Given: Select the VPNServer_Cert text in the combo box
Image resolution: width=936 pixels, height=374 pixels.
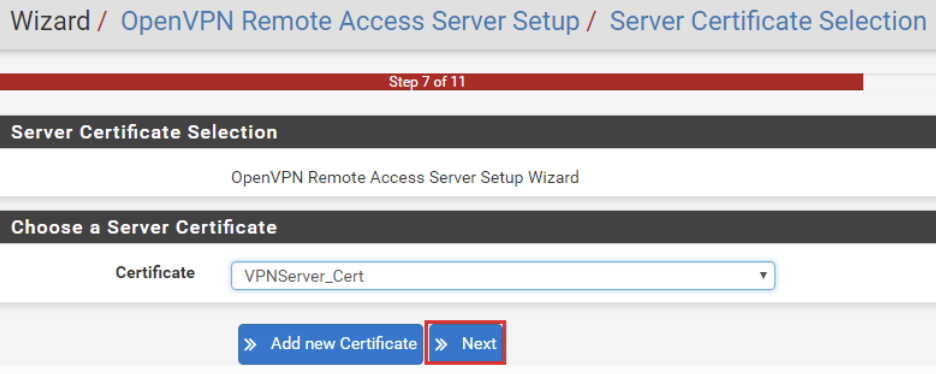Looking at the screenshot, I should pyautogui.click(x=304, y=277).
